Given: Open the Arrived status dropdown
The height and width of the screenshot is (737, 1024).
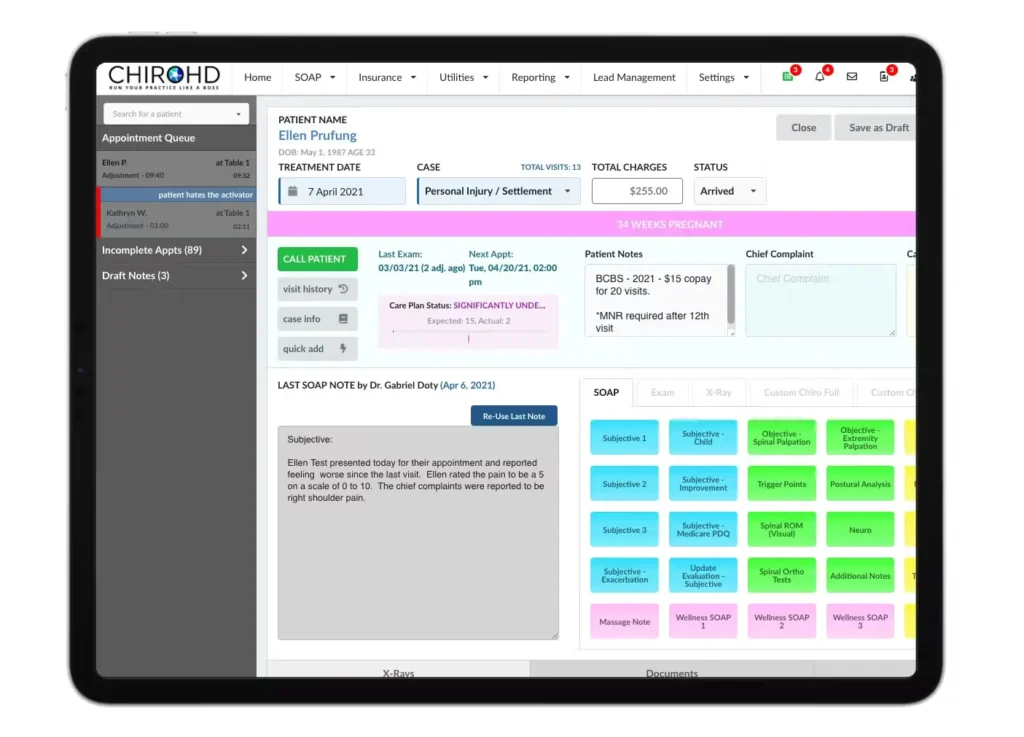Looking at the screenshot, I should pyautogui.click(x=729, y=191).
